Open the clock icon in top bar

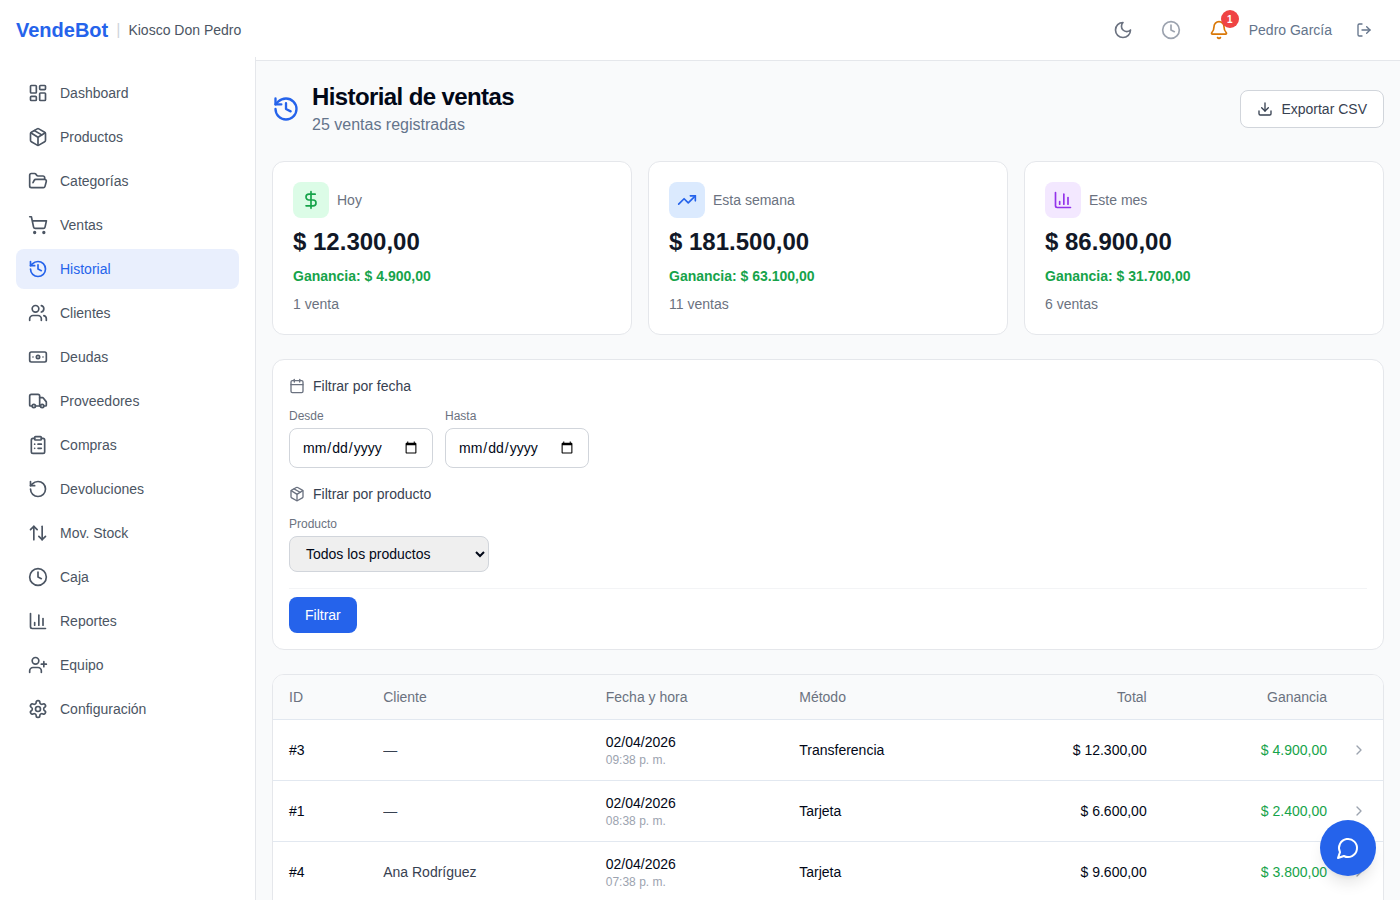tap(1171, 30)
